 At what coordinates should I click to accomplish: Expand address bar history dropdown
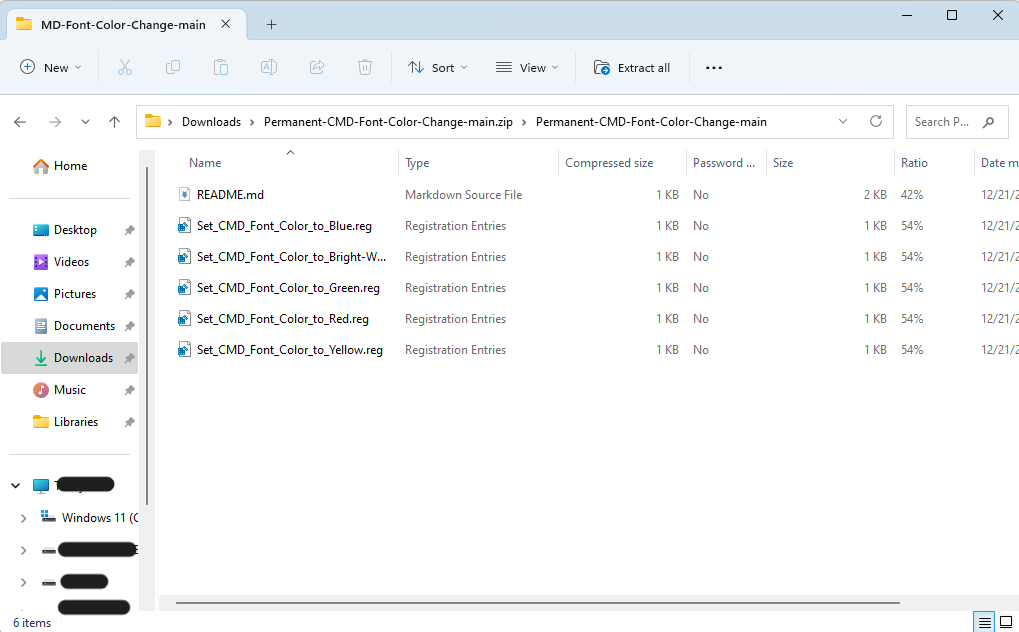(x=843, y=122)
